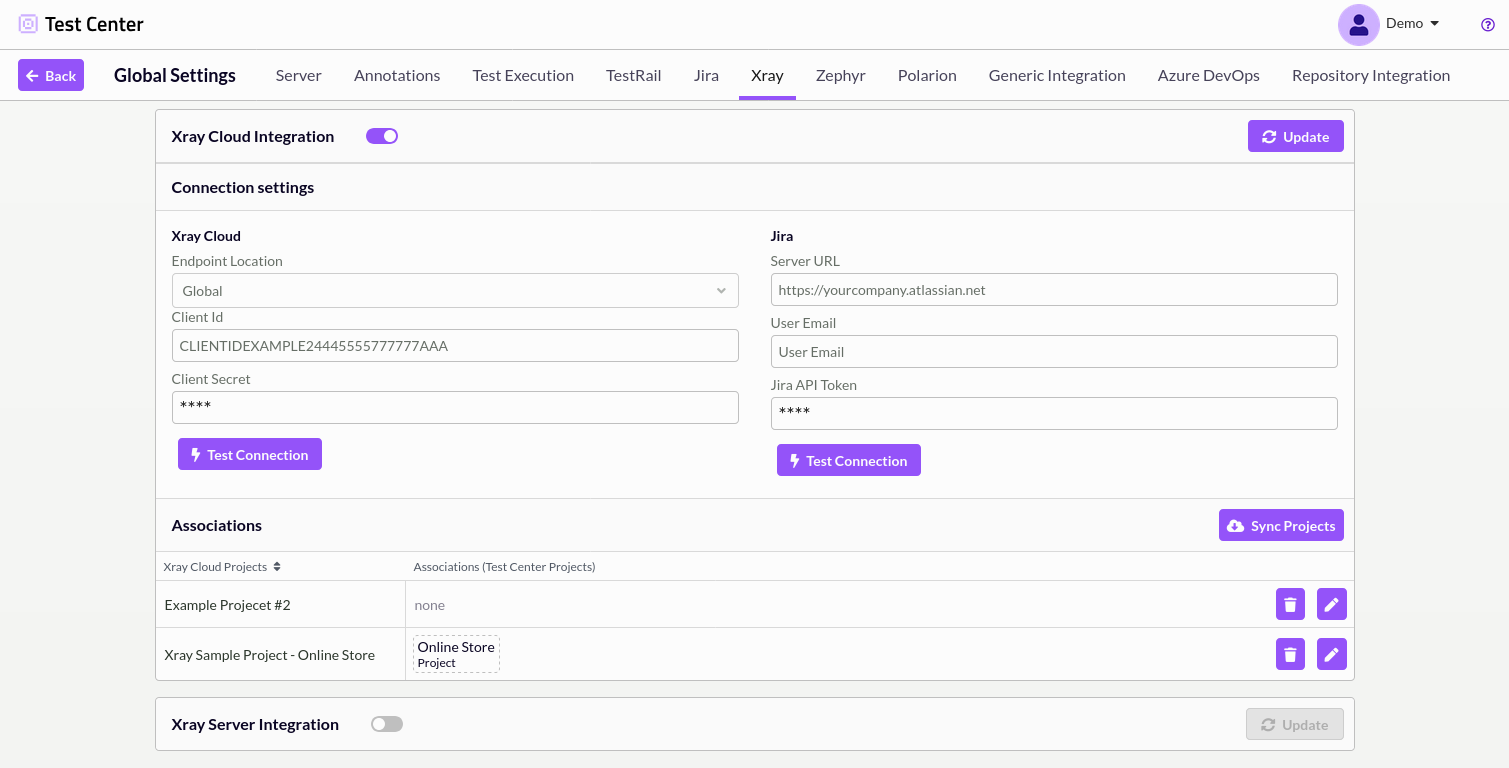Click the Demo user avatar icon
The height and width of the screenshot is (768, 1509).
coord(1358,25)
